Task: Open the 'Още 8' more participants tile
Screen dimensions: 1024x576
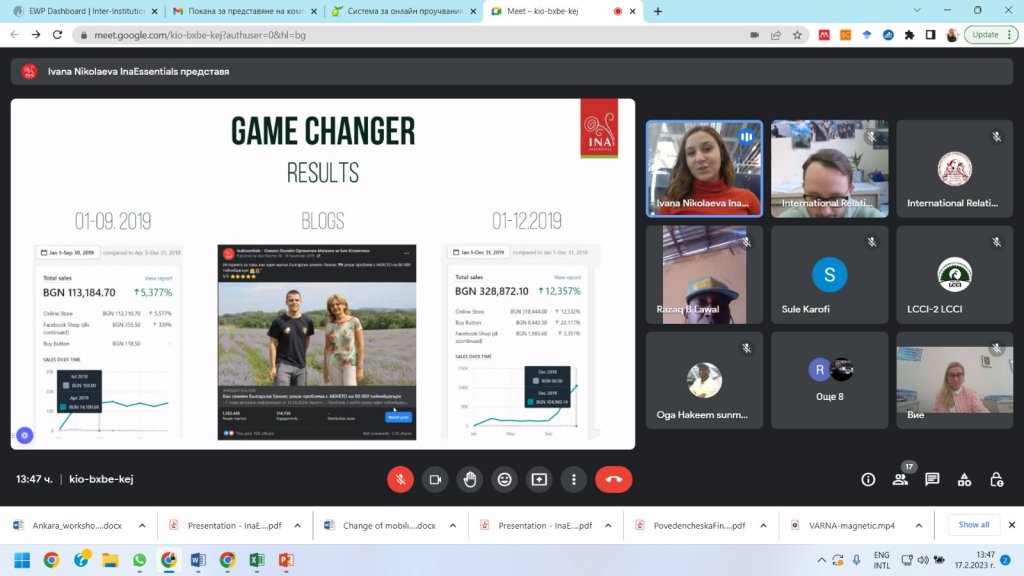Action: click(x=829, y=380)
